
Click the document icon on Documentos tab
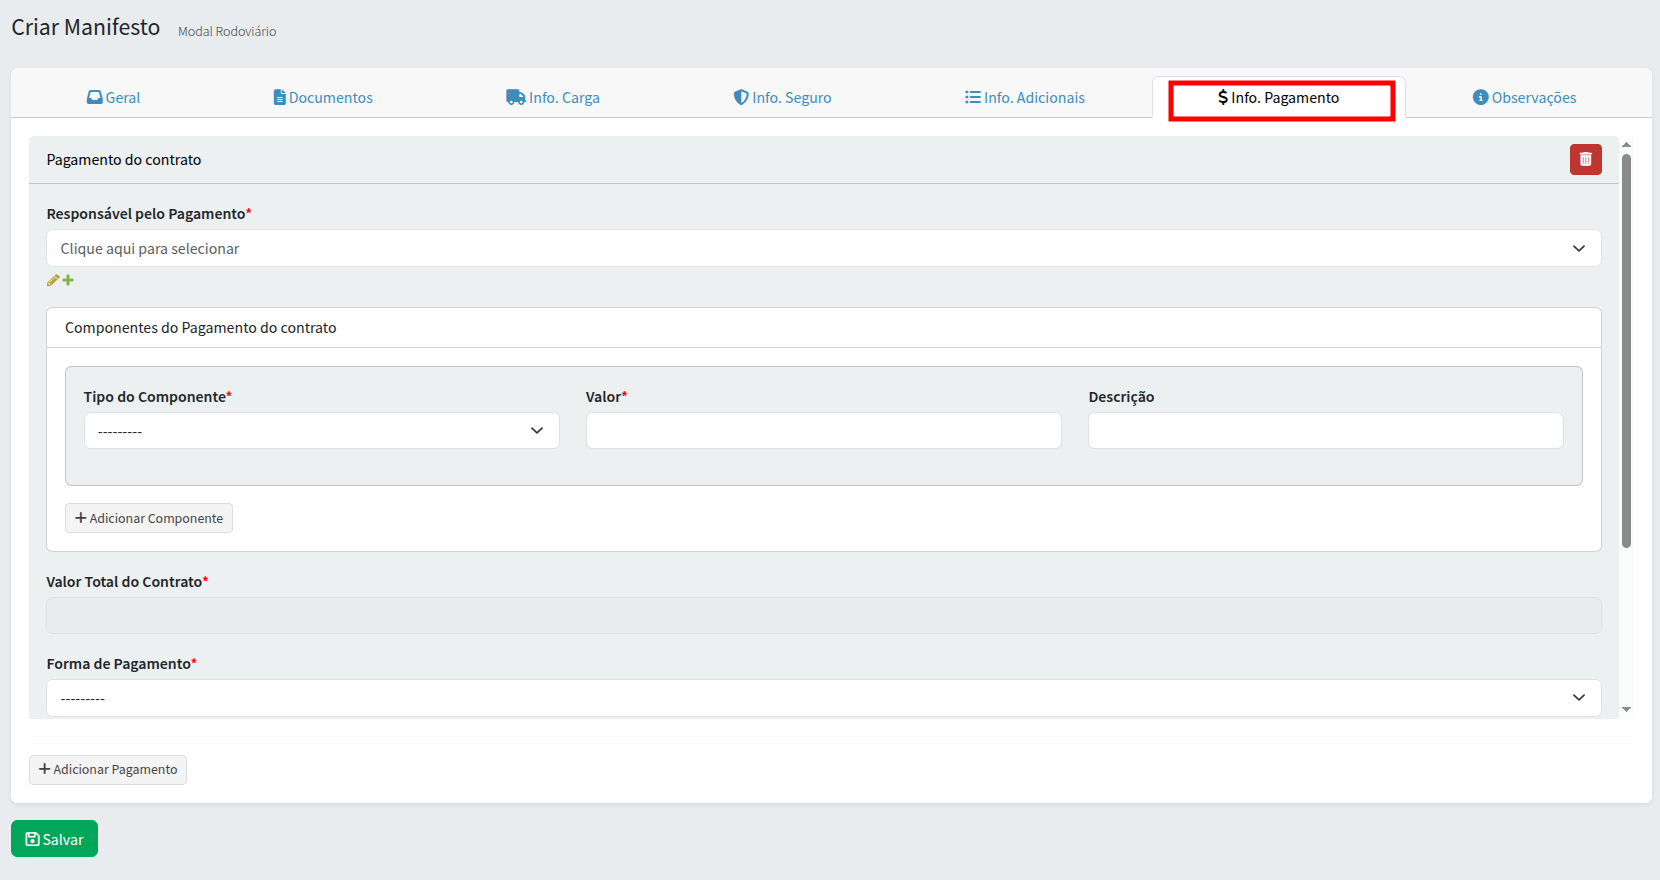coord(279,98)
